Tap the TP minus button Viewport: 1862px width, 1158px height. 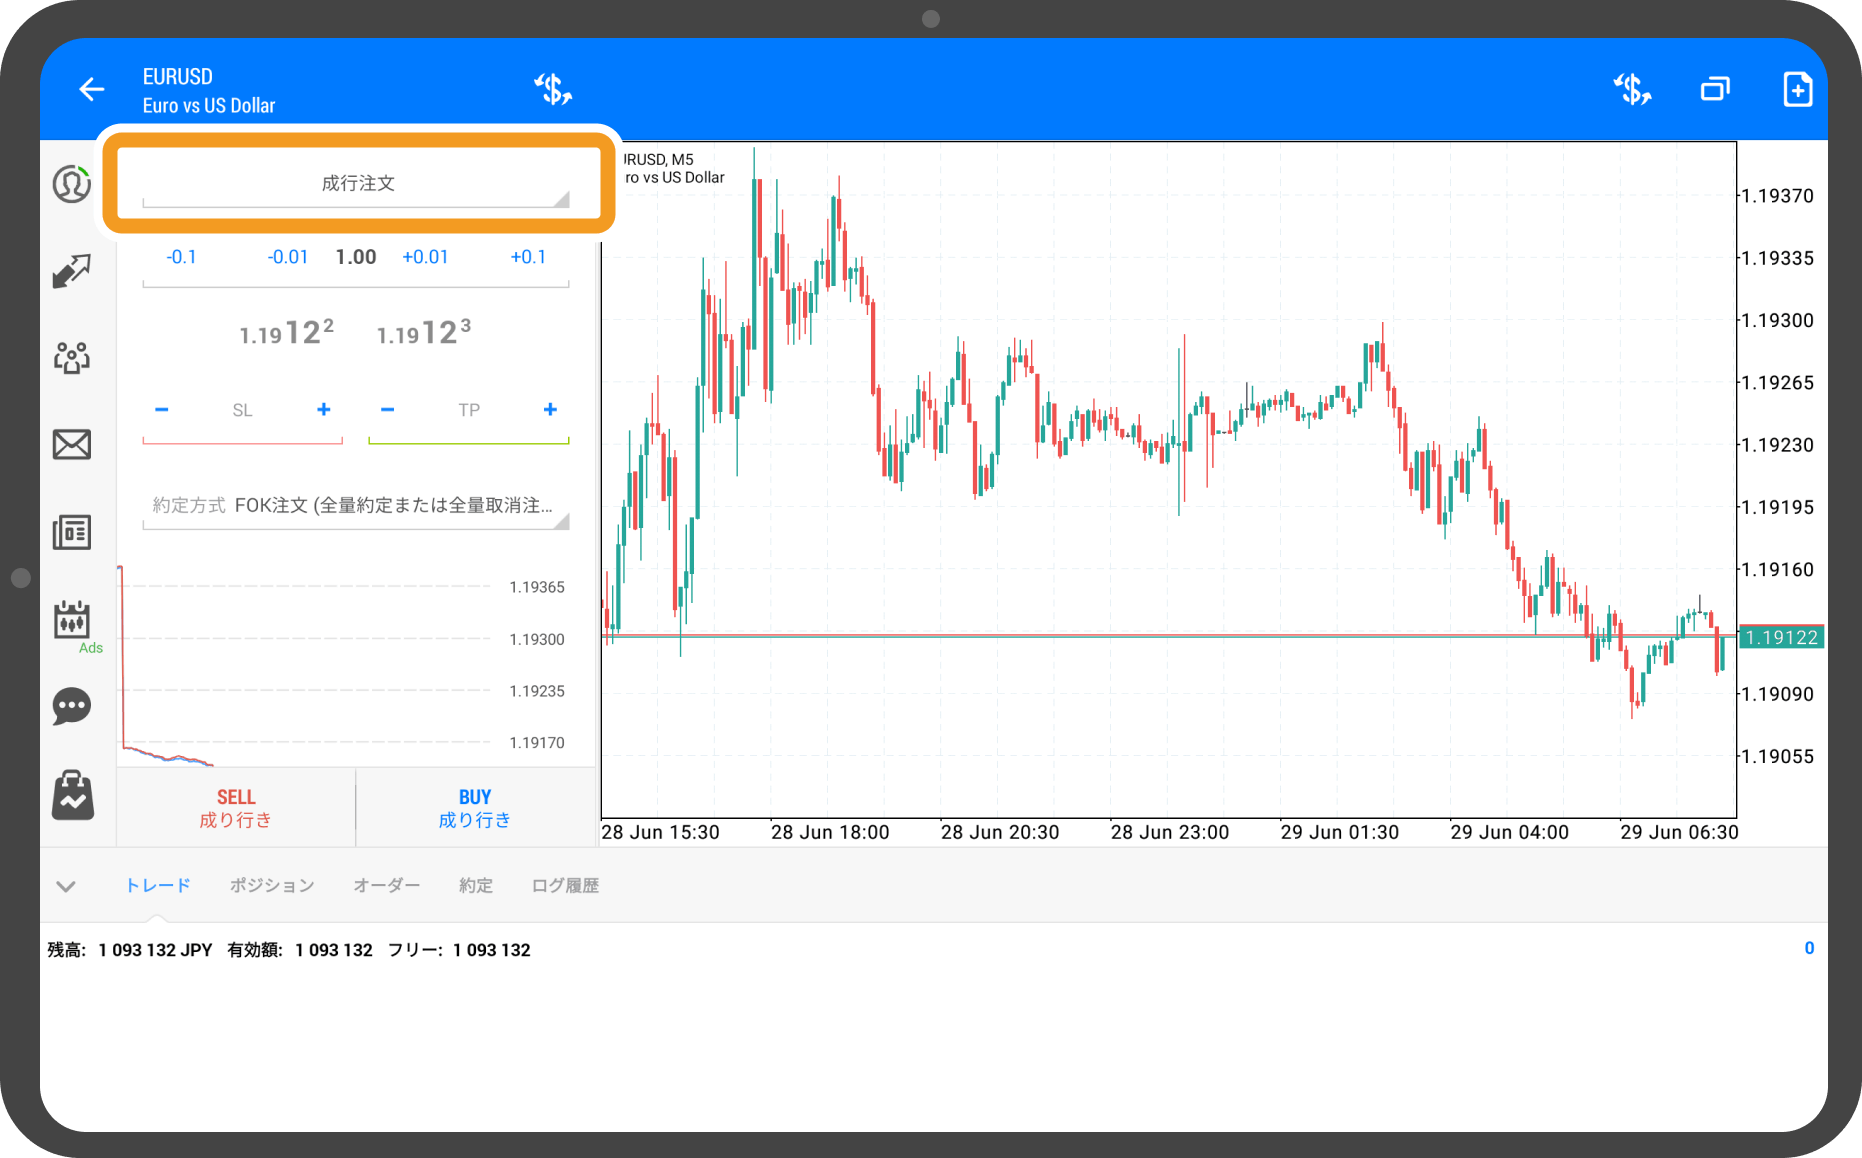[388, 410]
